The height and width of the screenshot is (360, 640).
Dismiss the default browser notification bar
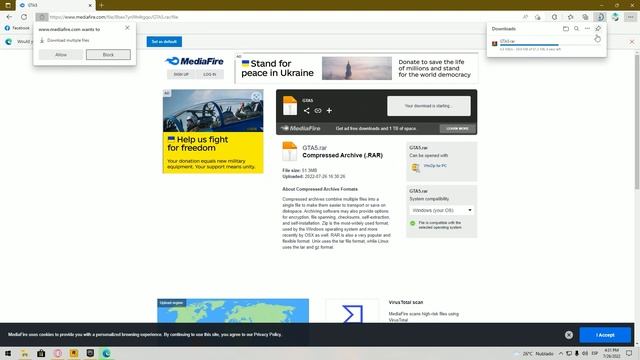[x=632, y=42]
